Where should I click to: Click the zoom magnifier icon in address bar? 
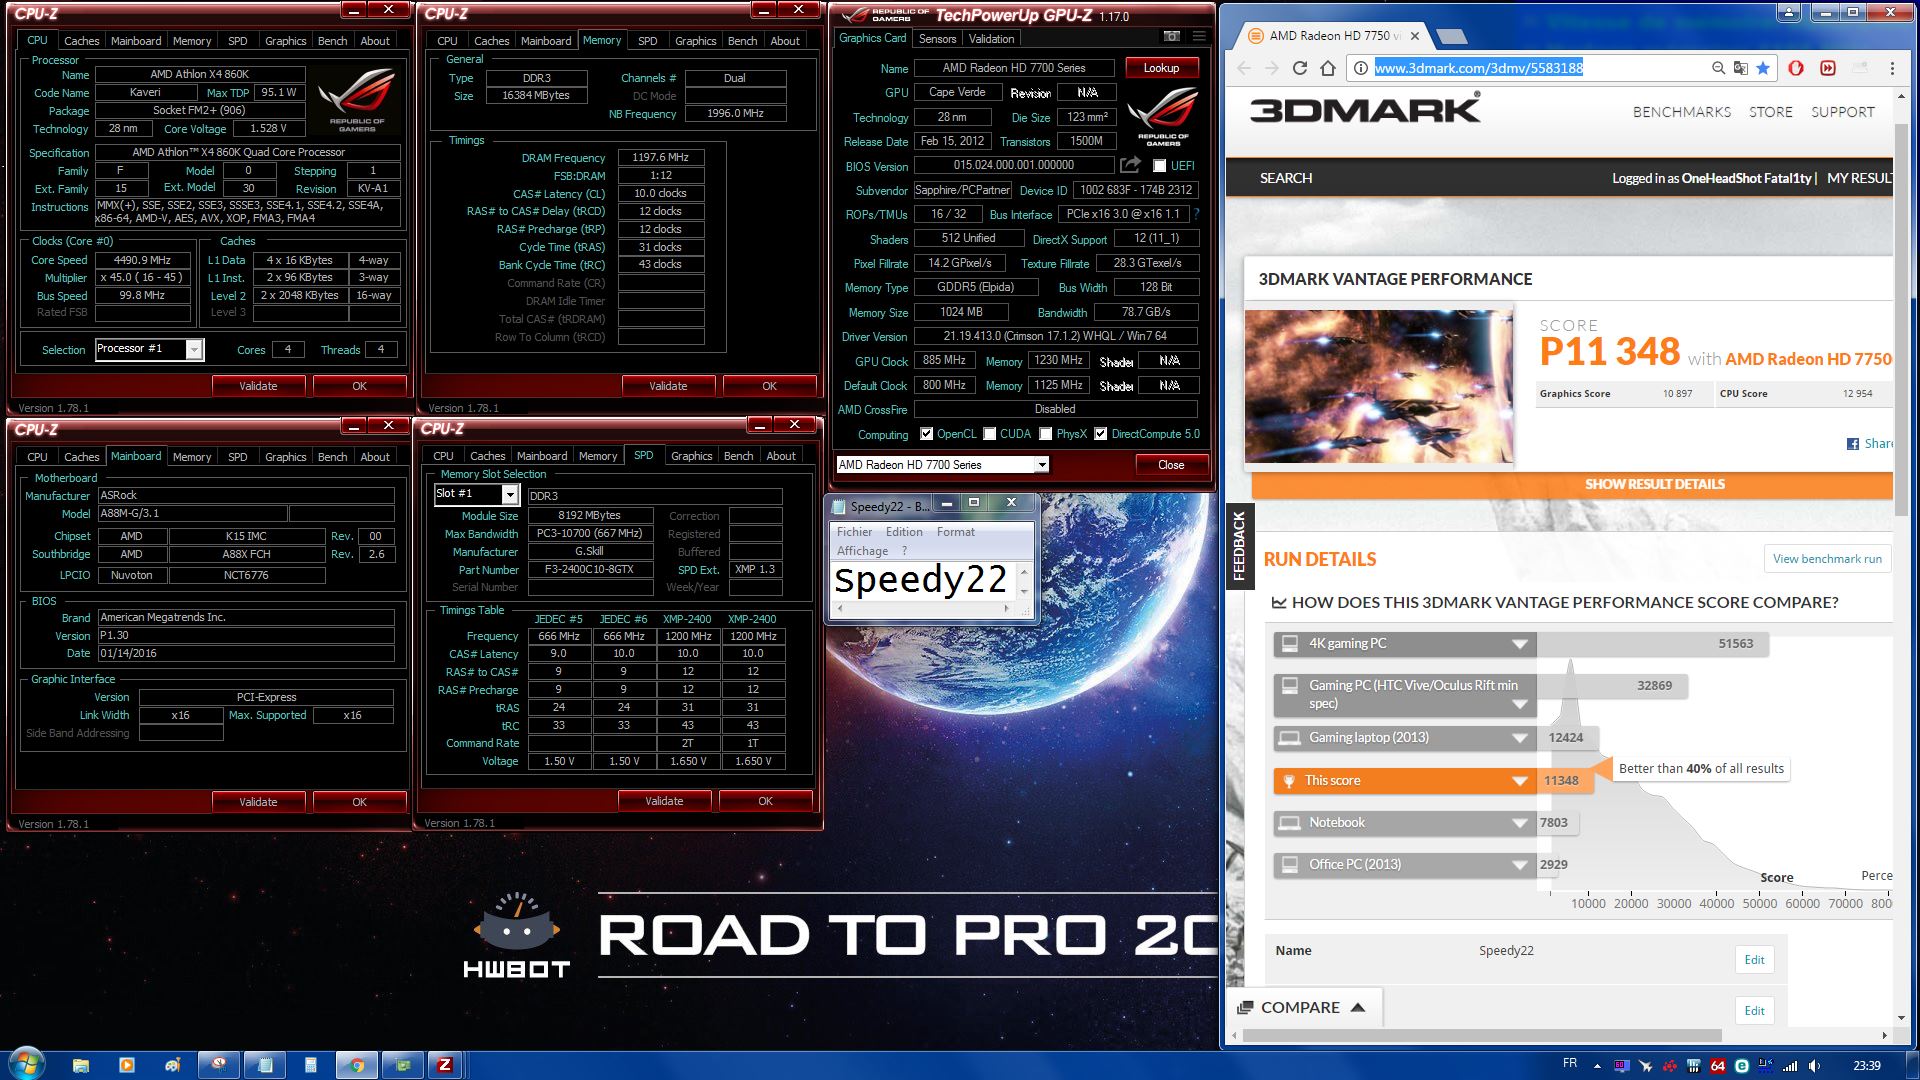point(1718,68)
